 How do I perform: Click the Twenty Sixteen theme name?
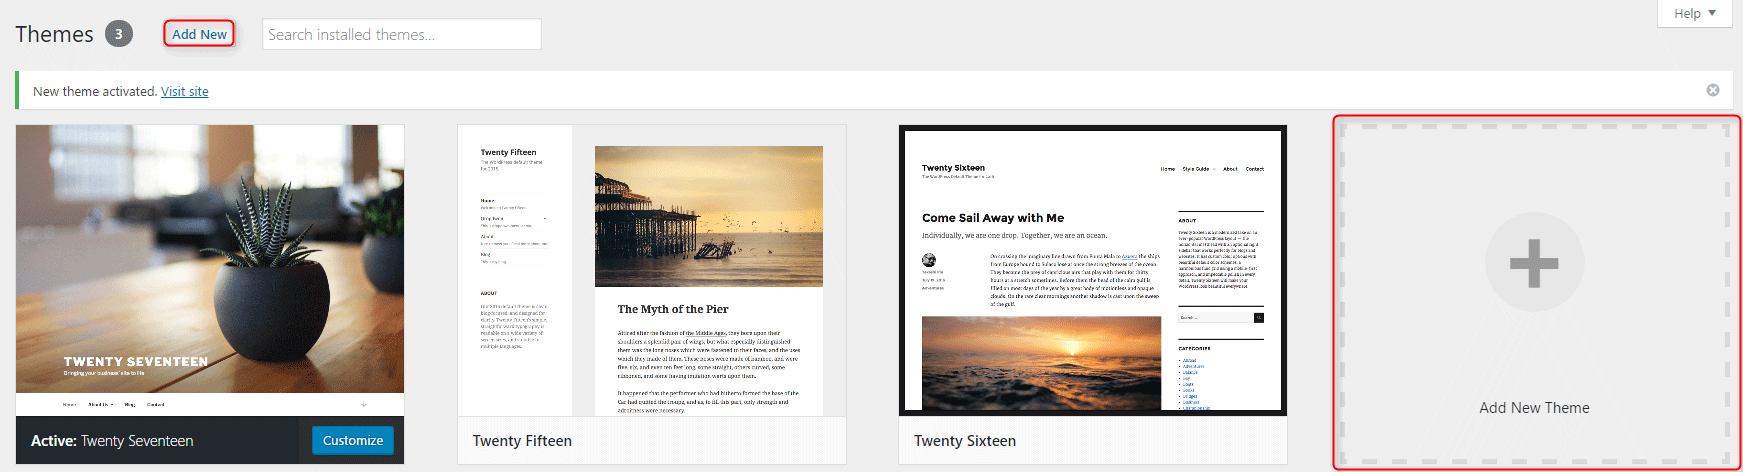pyautogui.click(x=964, y=441)
